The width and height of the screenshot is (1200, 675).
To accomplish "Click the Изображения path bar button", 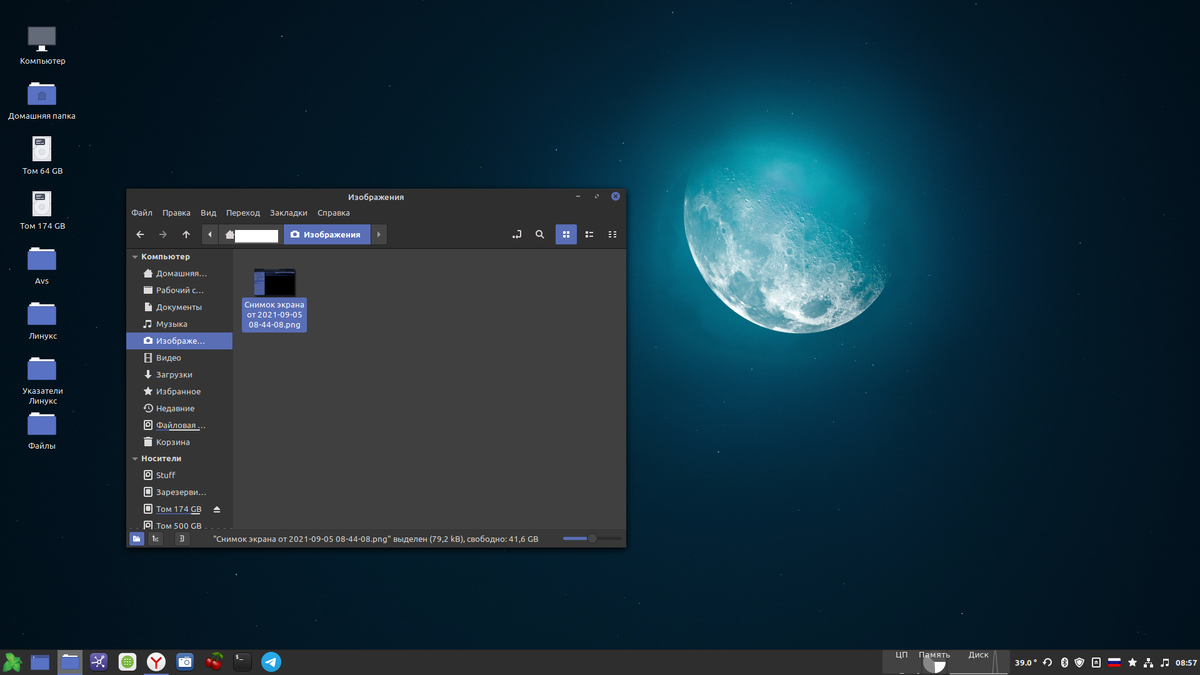I will pos(327,235).
